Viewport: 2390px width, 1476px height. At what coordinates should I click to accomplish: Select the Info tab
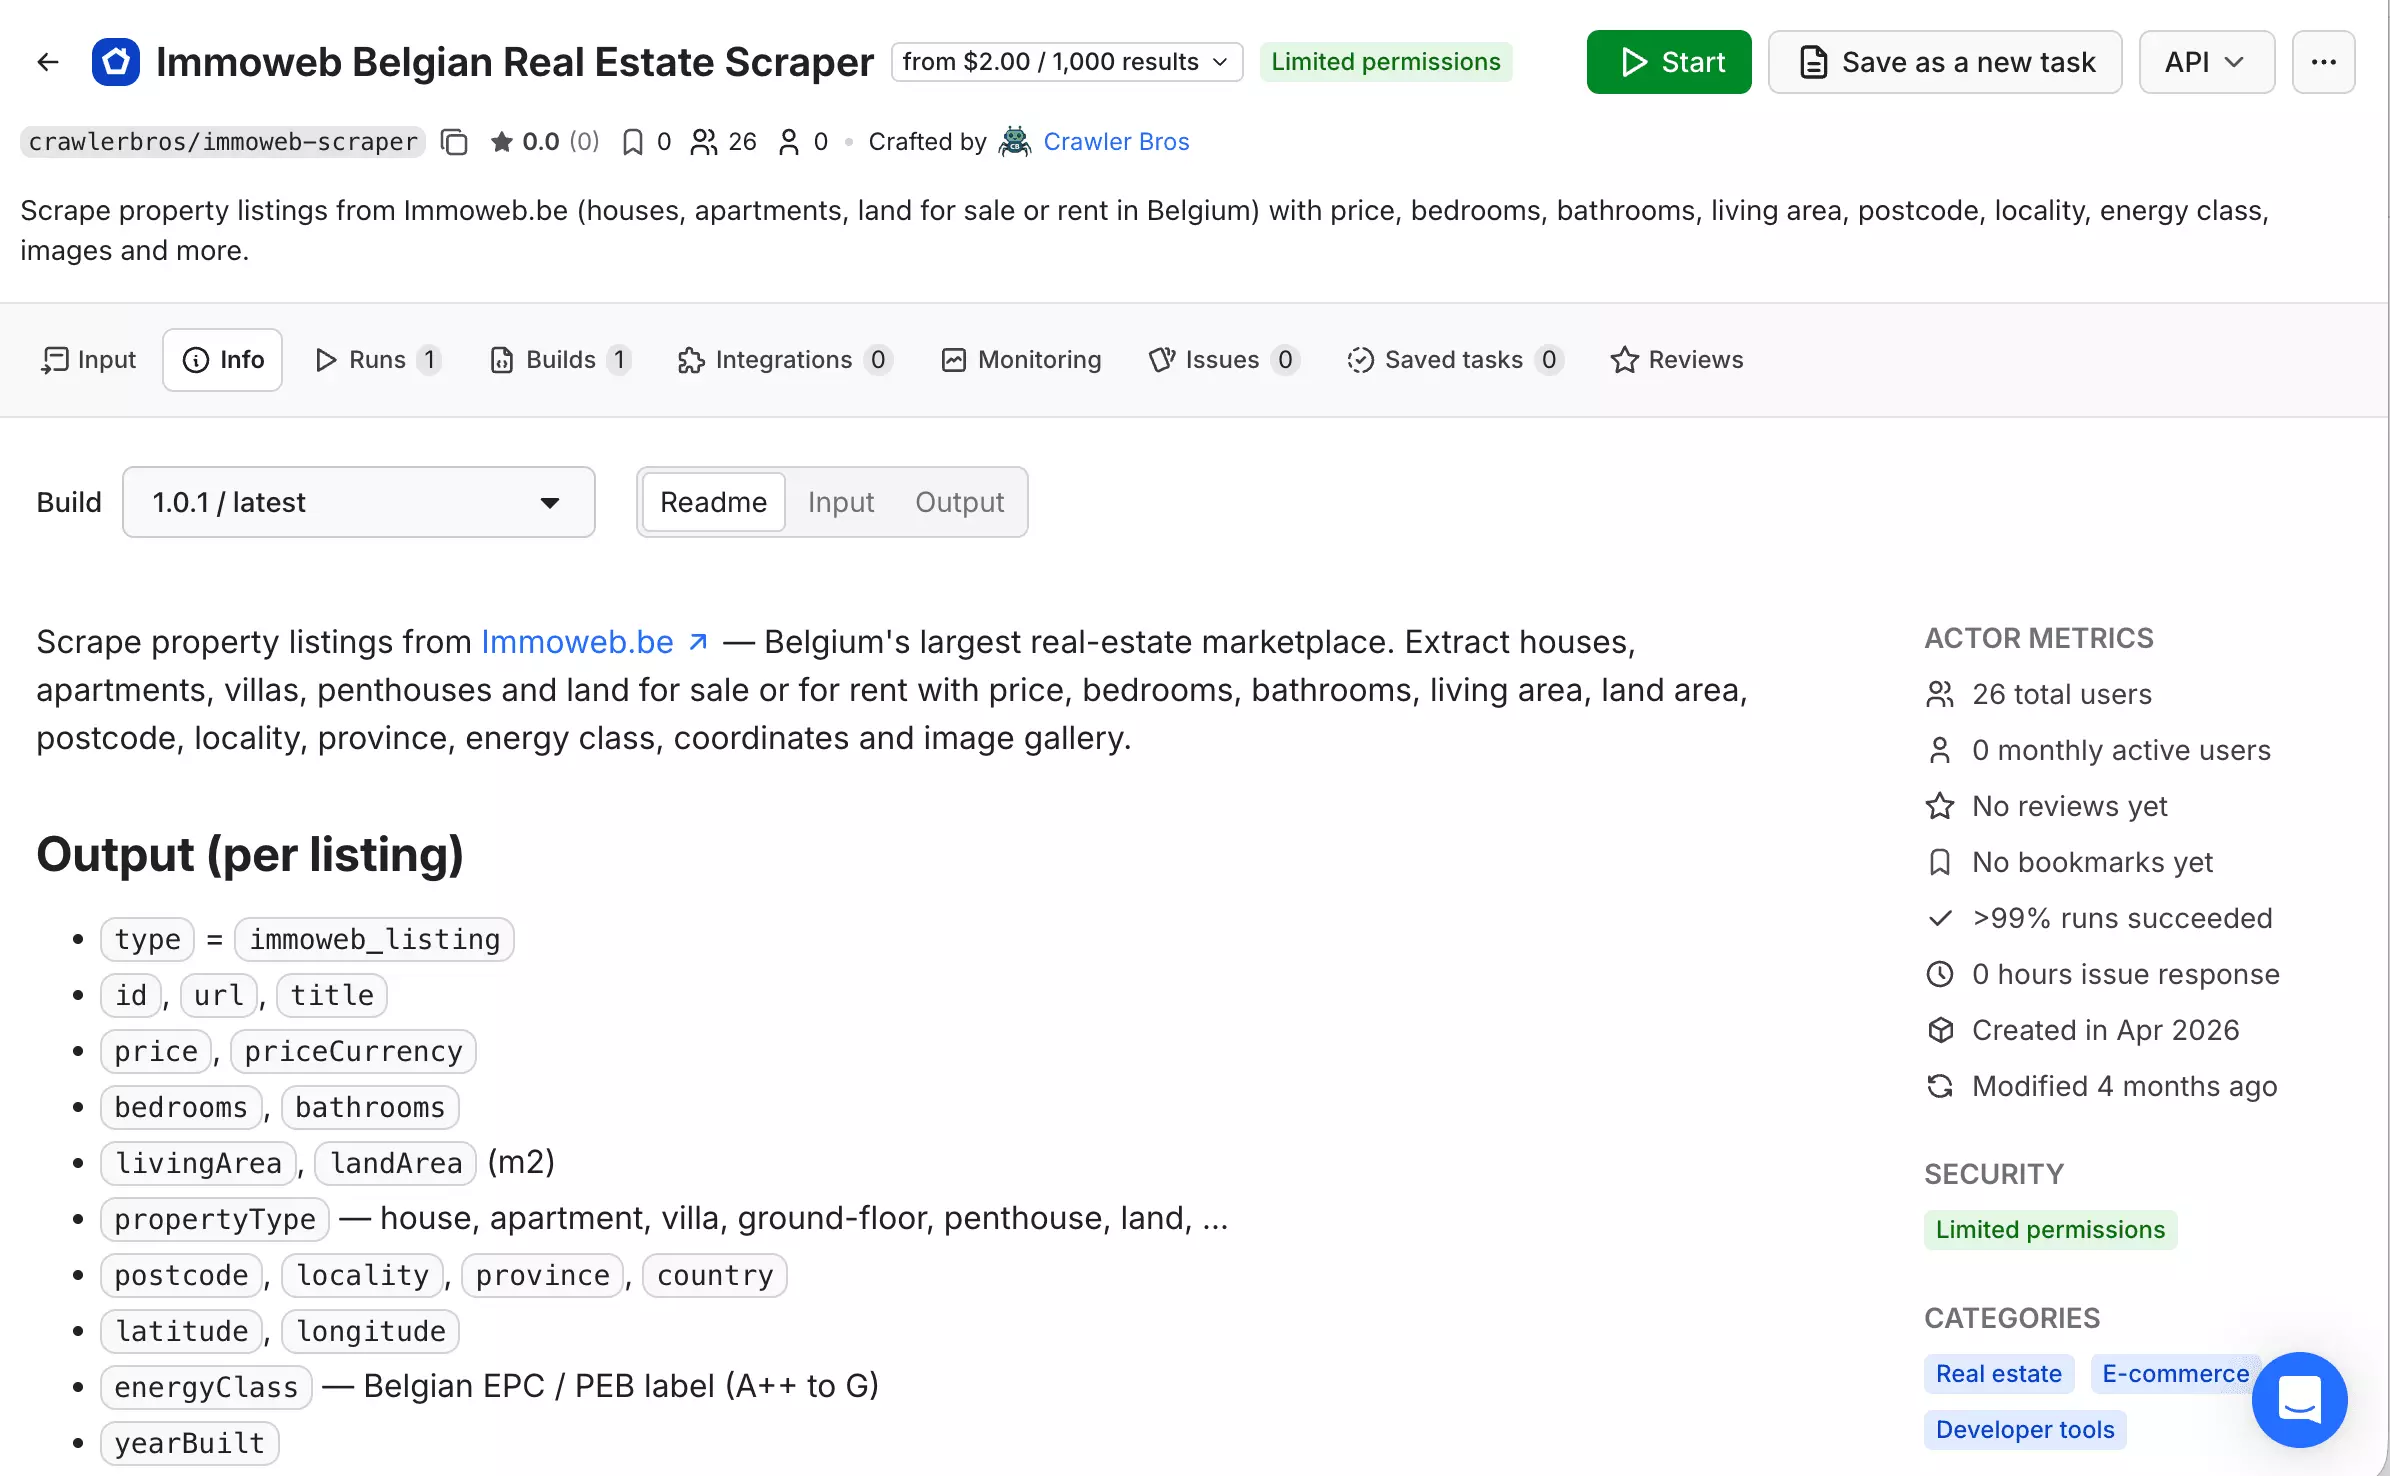click(223, 360)
